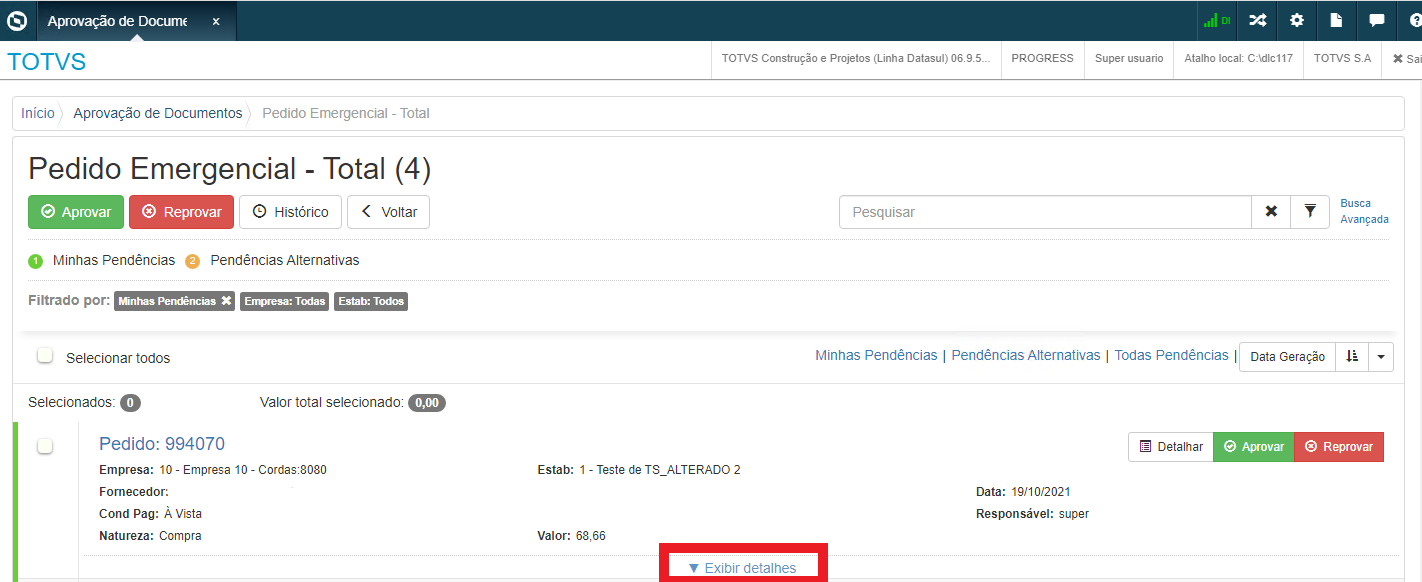Click TOTVS Construção e Projetos header item
Image resolution: width=1422 pixels, height=582 pixels.
click(856, 58)
